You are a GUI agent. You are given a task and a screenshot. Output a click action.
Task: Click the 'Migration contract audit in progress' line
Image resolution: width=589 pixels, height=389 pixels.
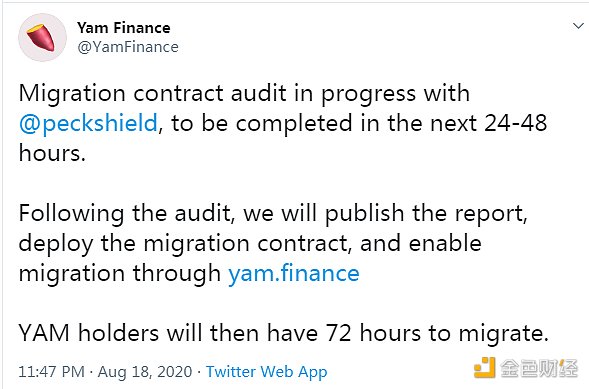(244, 93)
